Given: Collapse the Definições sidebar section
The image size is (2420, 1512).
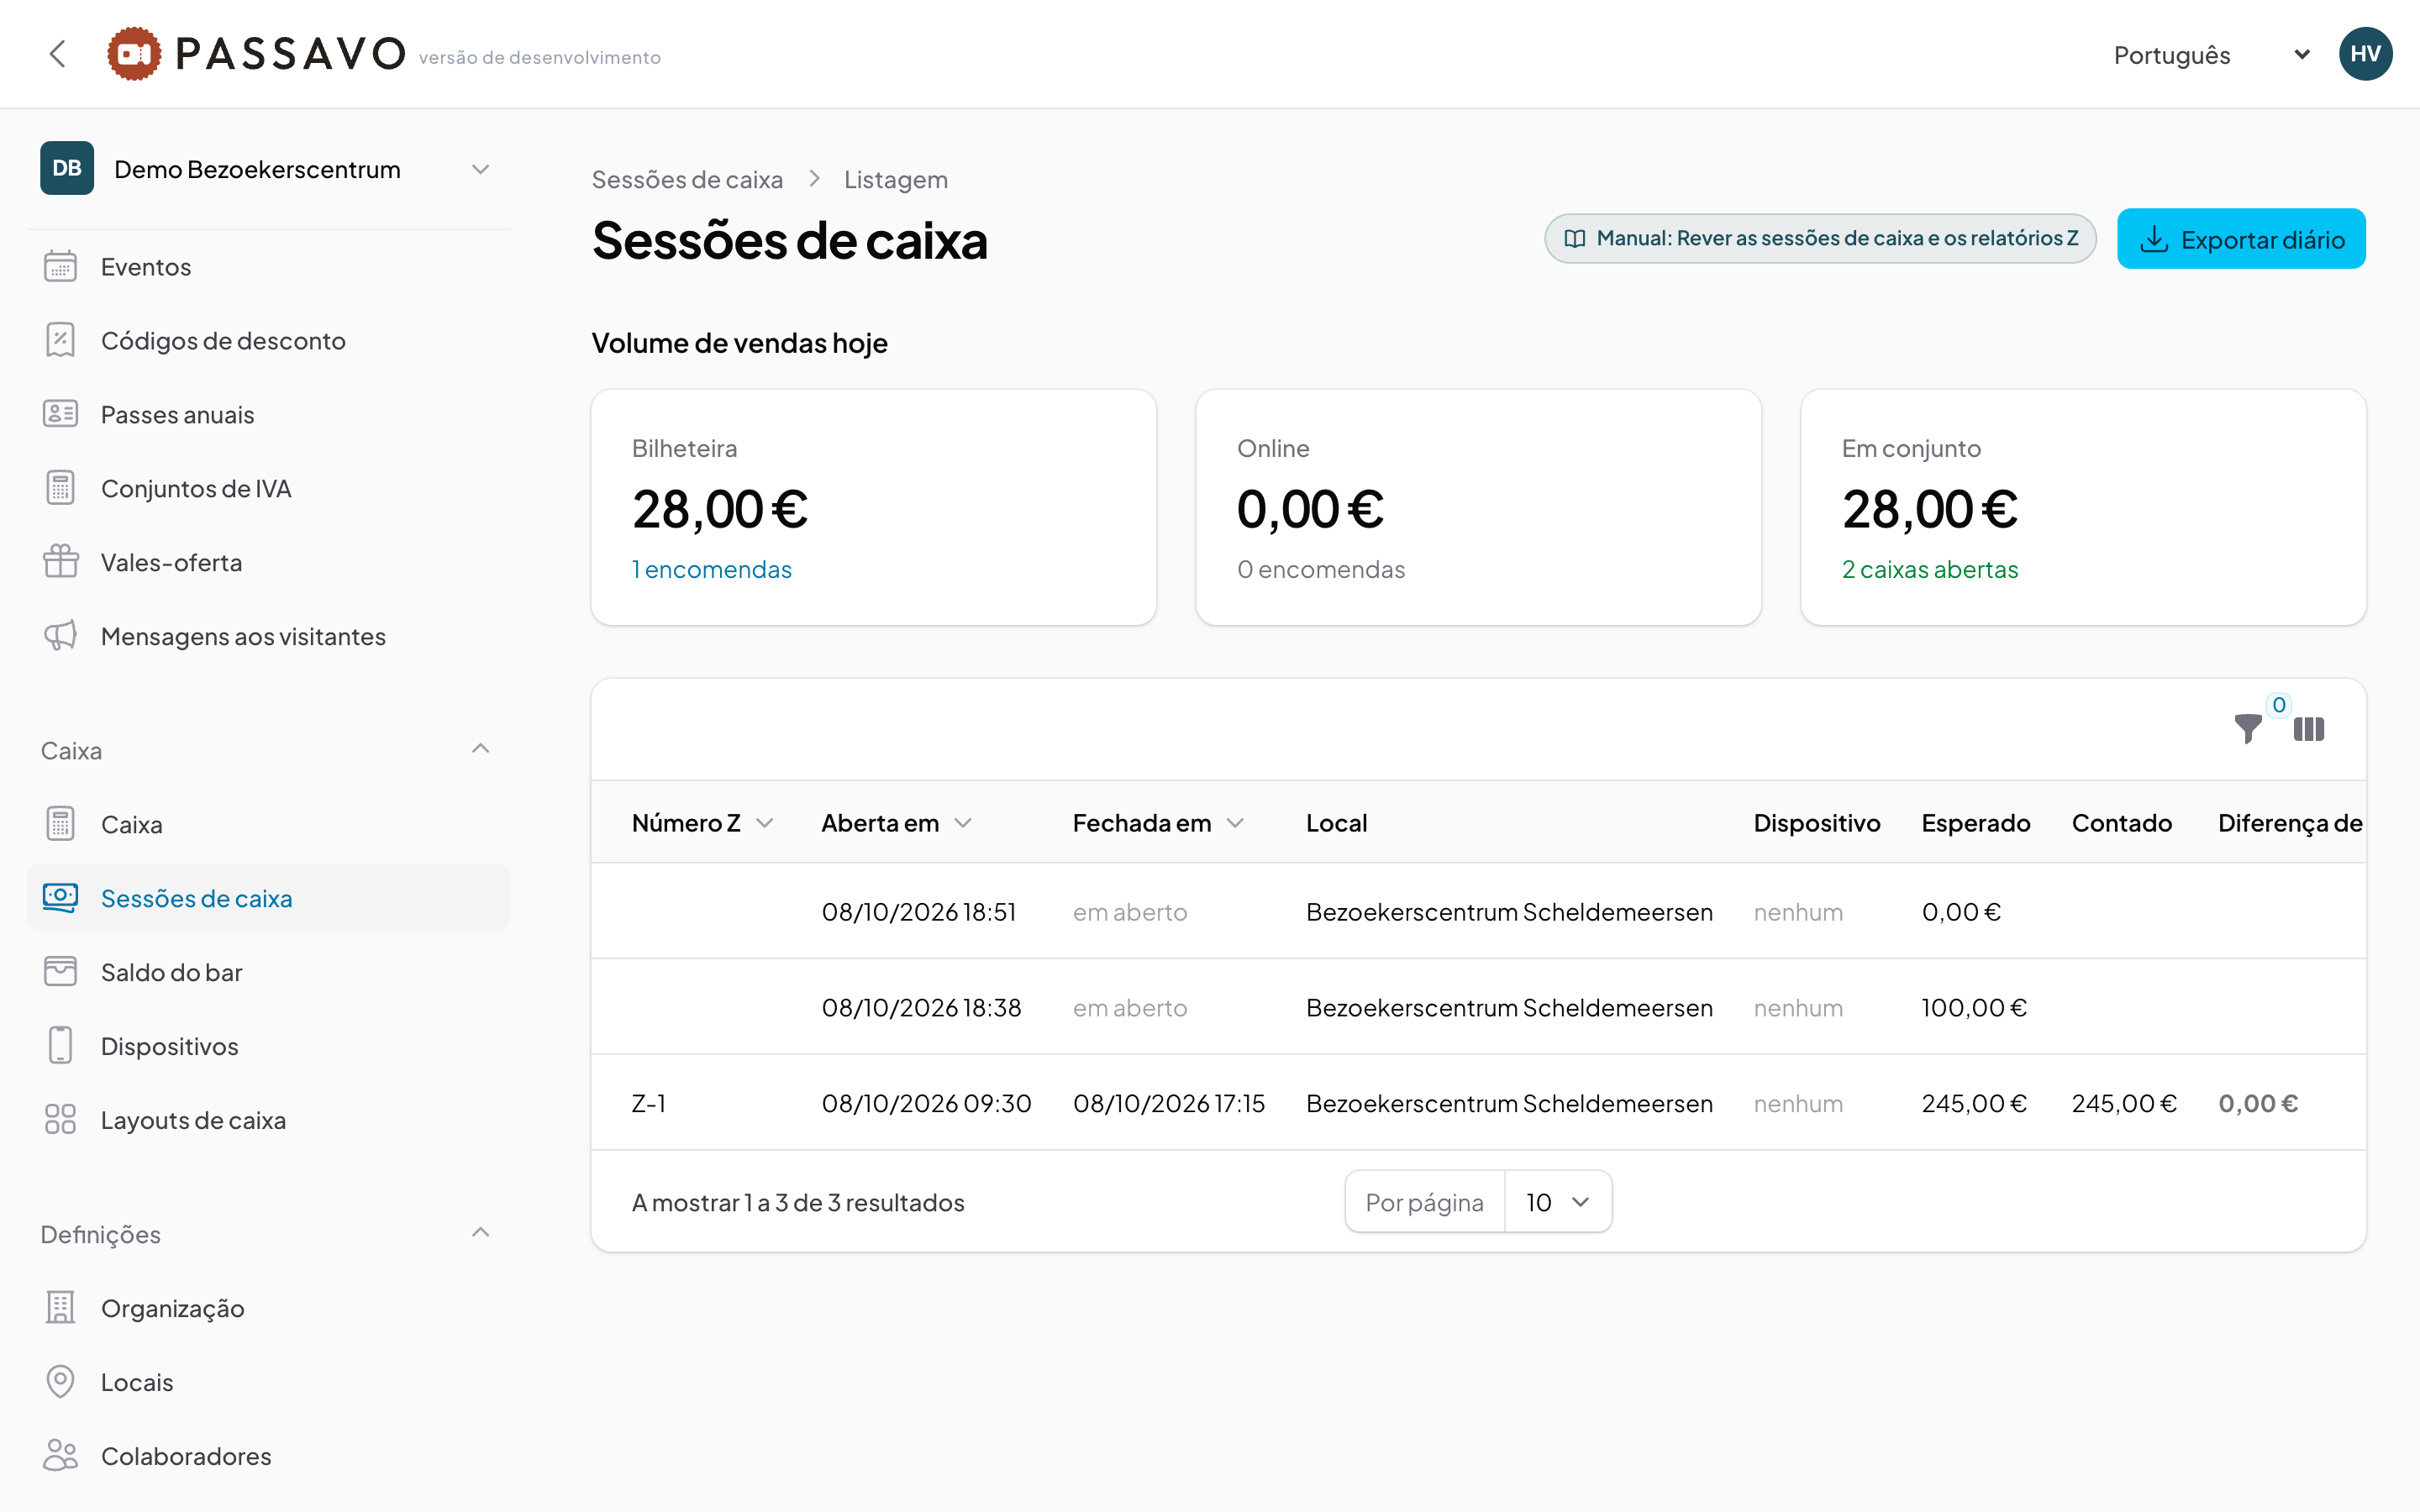Looking at the screenshot, I should point(481,1233).
